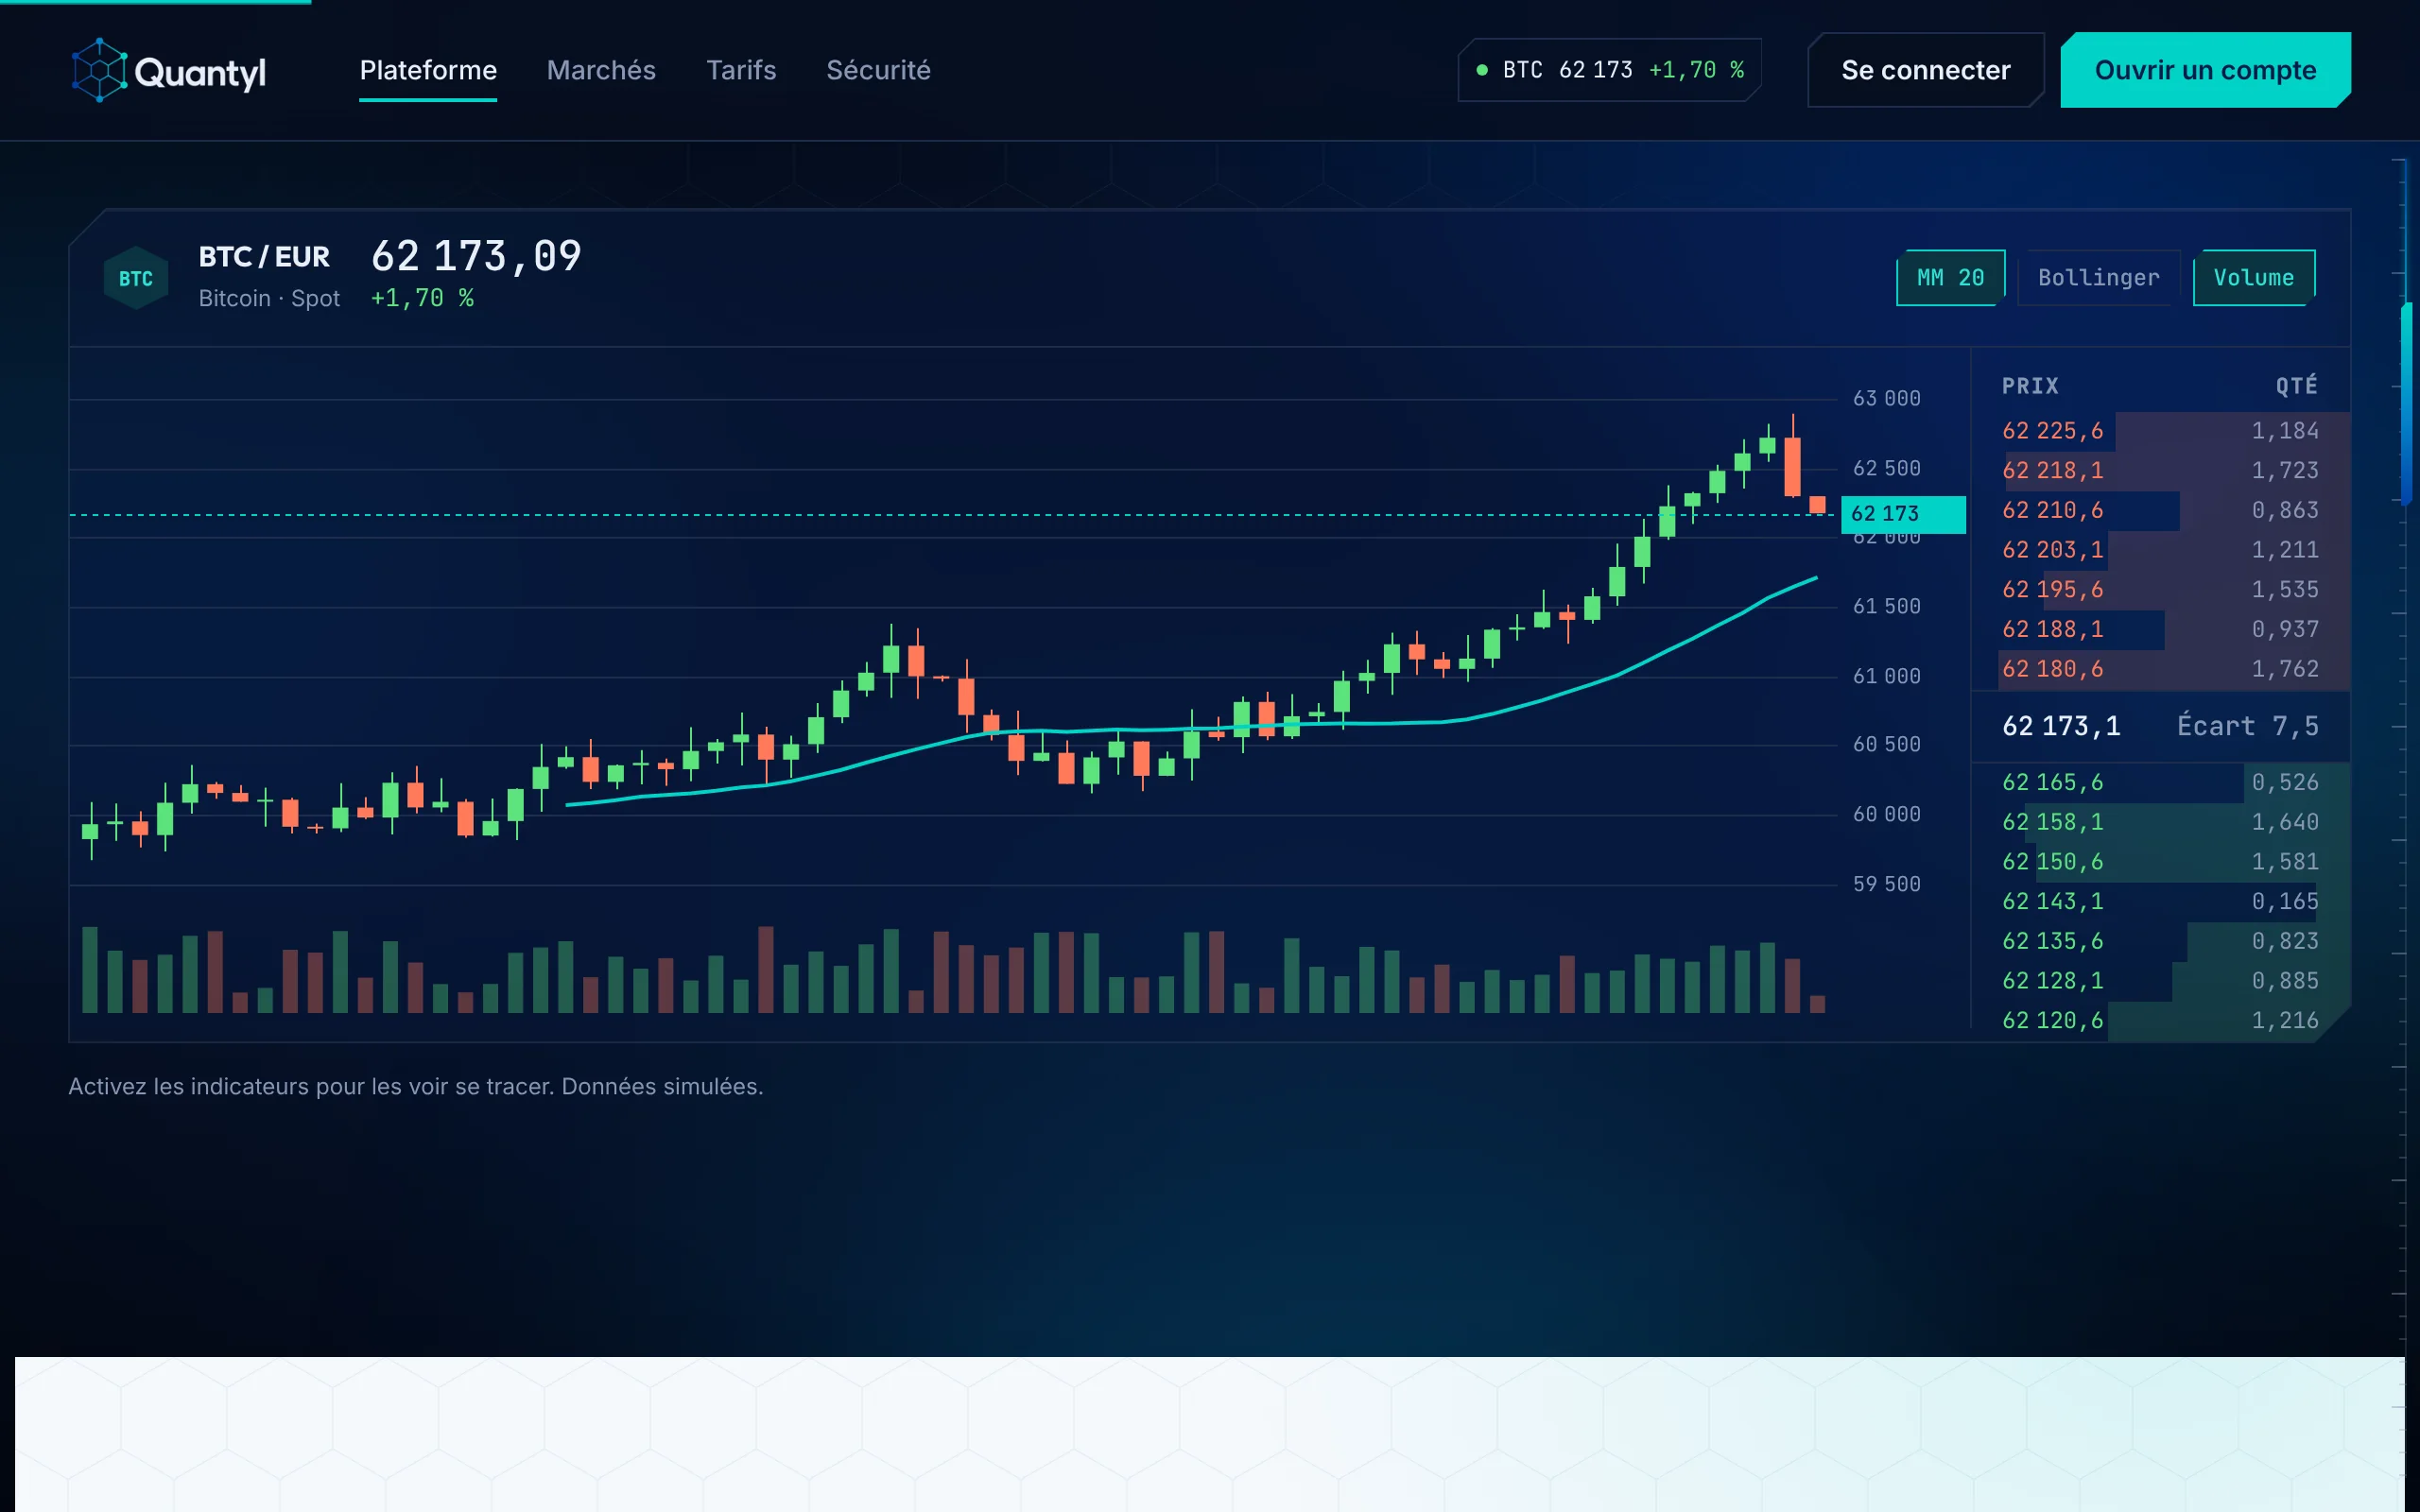
Task: Go to the Marchés nav item
Action: (601, 70)
